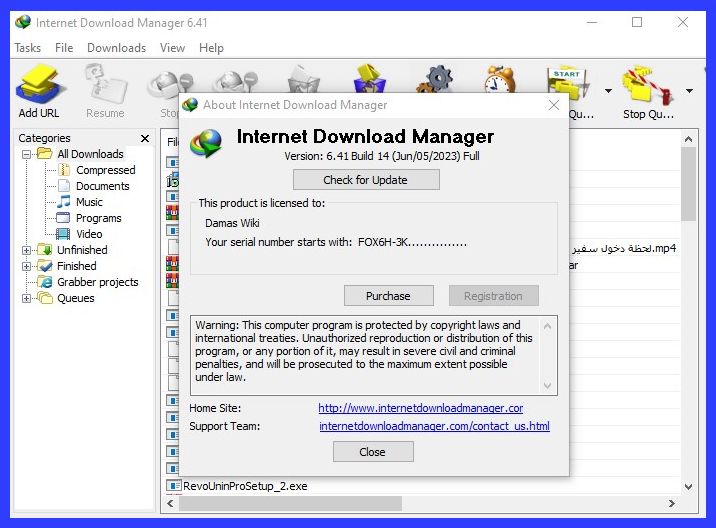The image size is (716, 528).
Task: Click the version 6.41 Build 14 text
Action: [382, 156]
